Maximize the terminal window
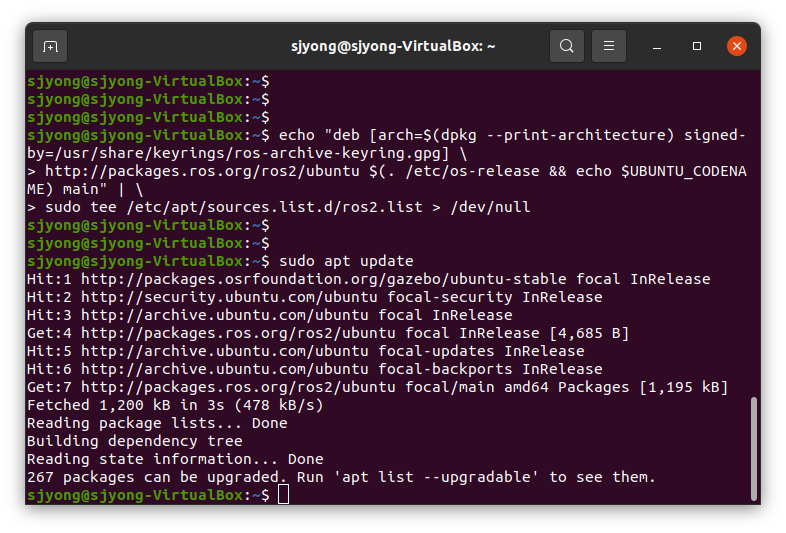The height and width of the screenshot is (533, 786). (697, 46)
